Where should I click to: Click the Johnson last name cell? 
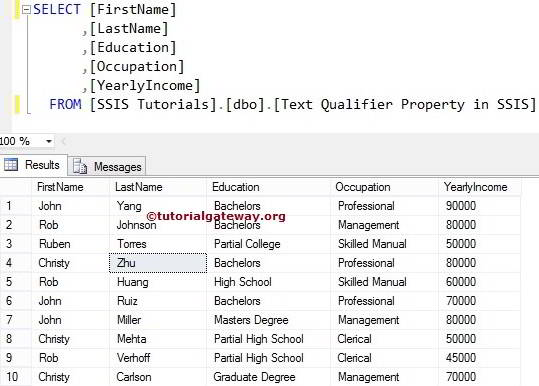point(158,225)
